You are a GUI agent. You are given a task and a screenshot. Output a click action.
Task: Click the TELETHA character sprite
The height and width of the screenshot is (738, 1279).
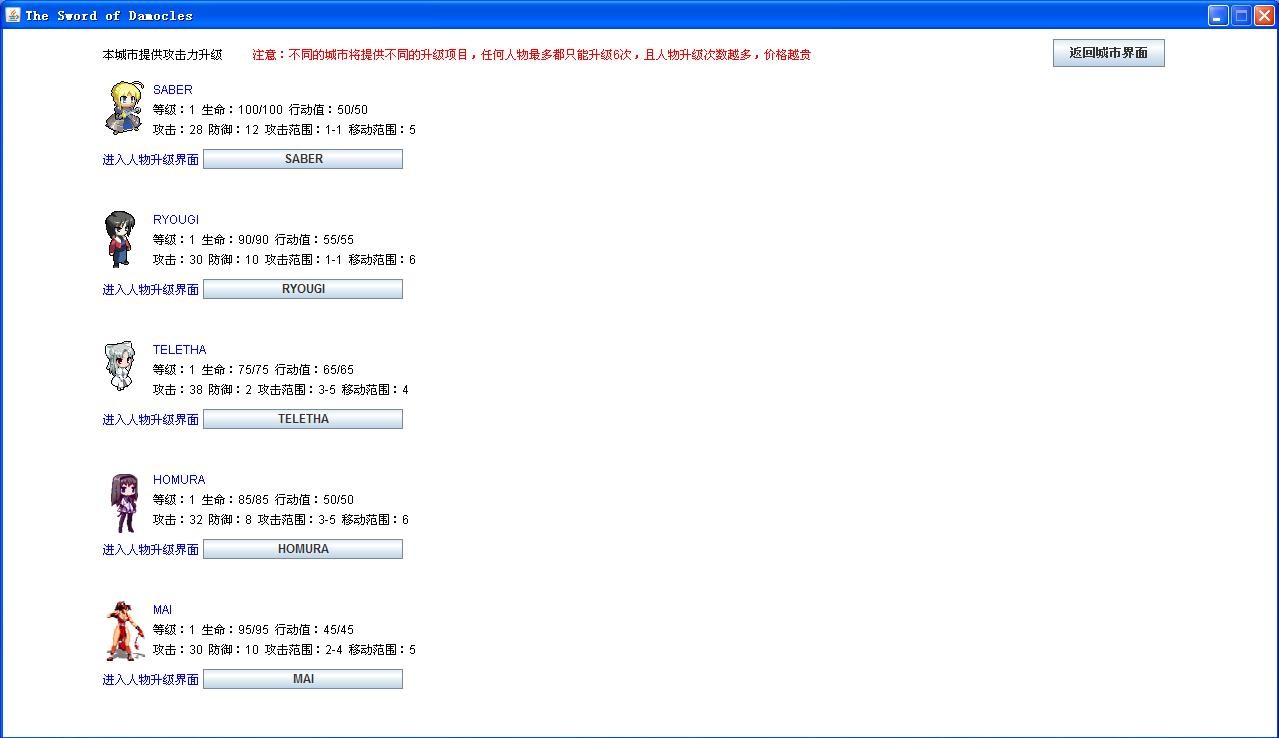click(x=119, y=366)
